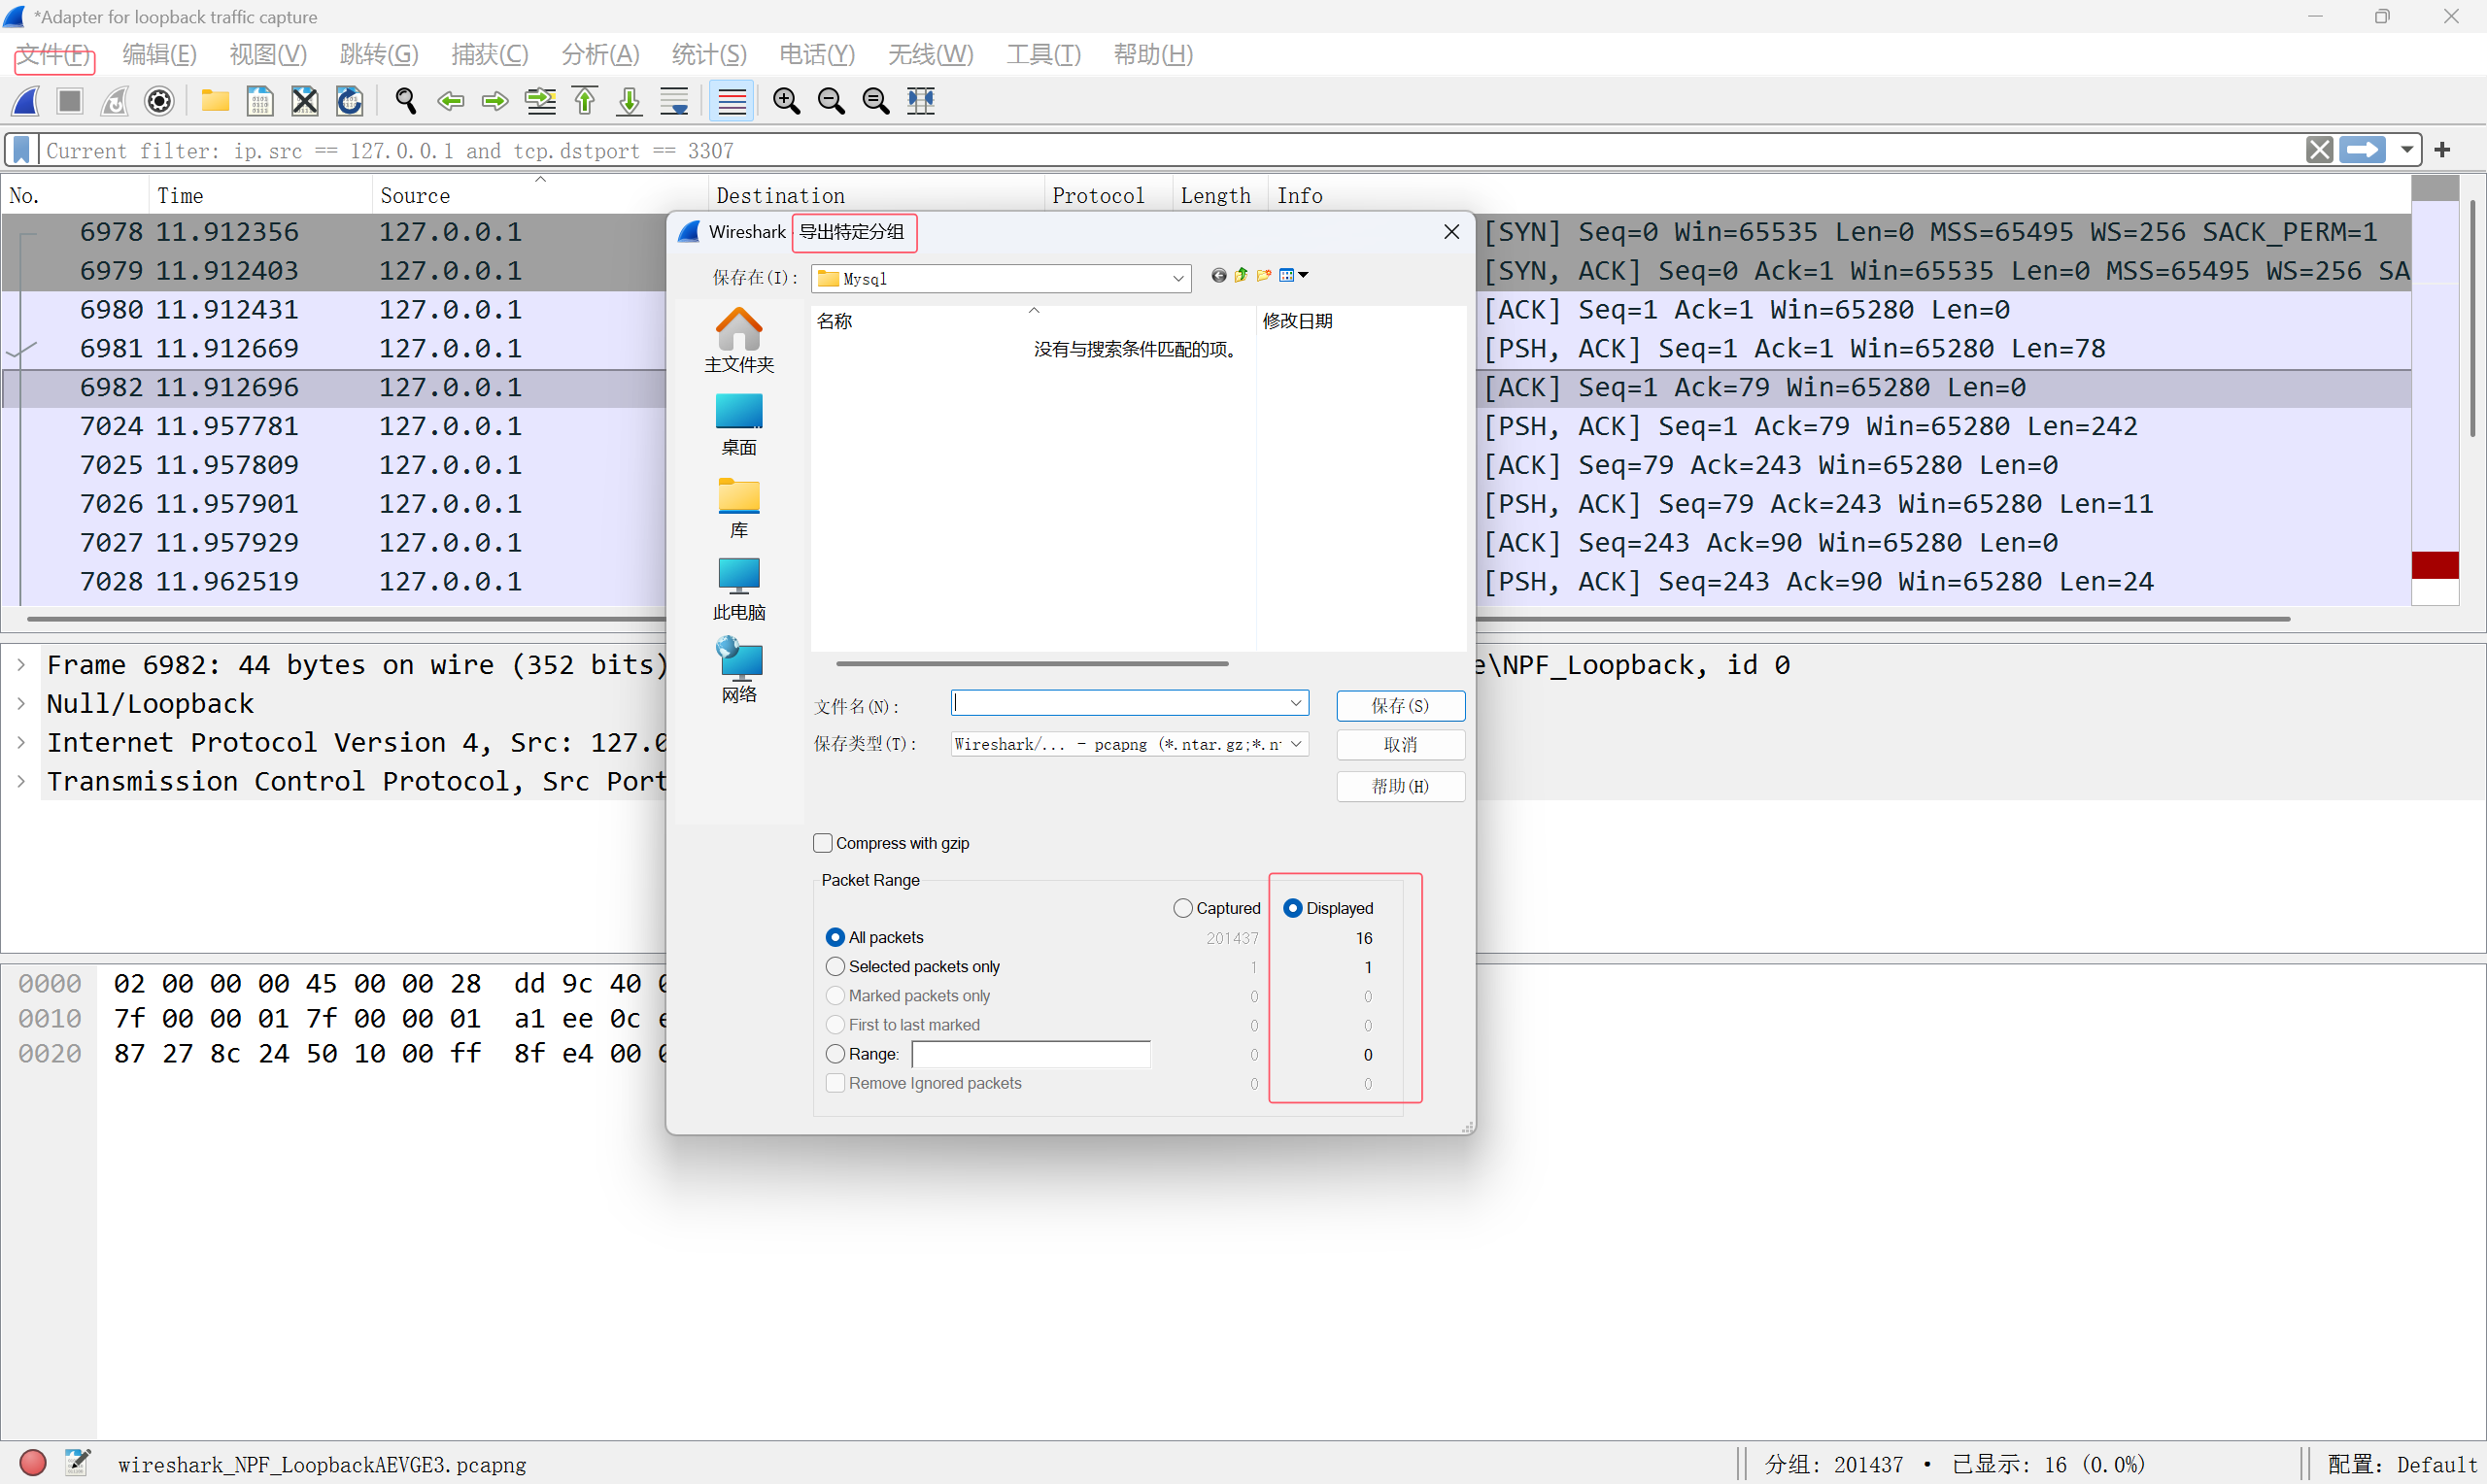The width and height of the screenshot is (2487, 1484).
Task: Click the auto-scroll live capture icon
Action: tap(674, 101)
